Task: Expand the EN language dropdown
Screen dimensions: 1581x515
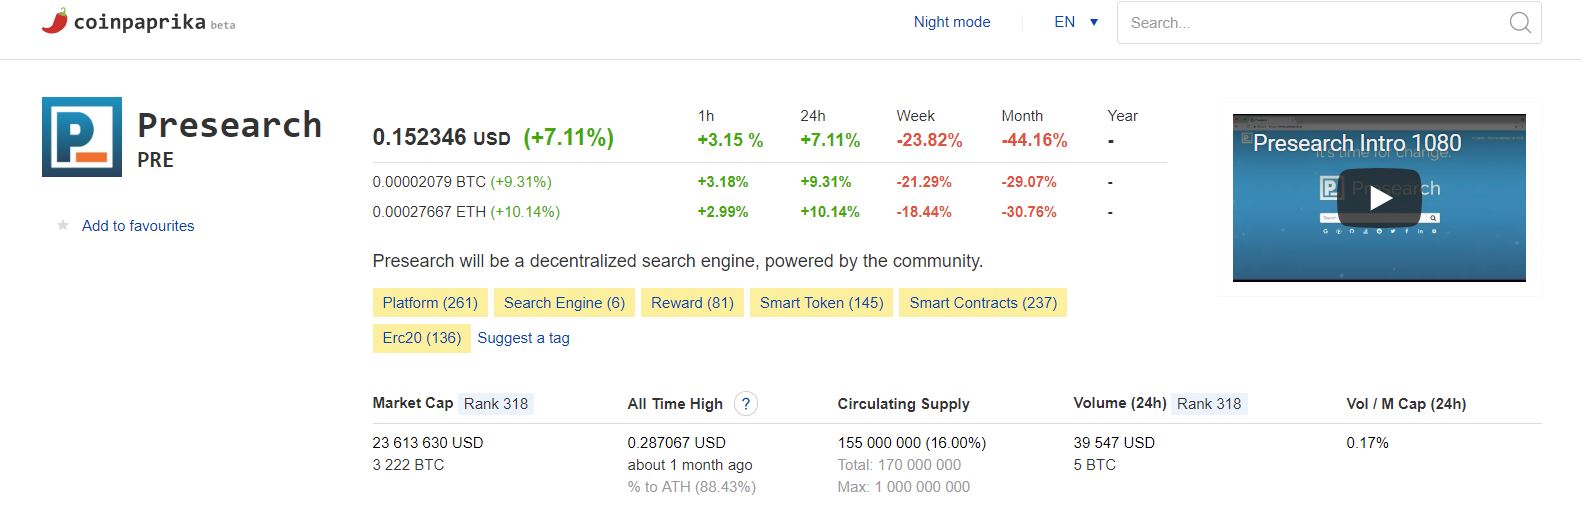Action: click(1076, 22)
